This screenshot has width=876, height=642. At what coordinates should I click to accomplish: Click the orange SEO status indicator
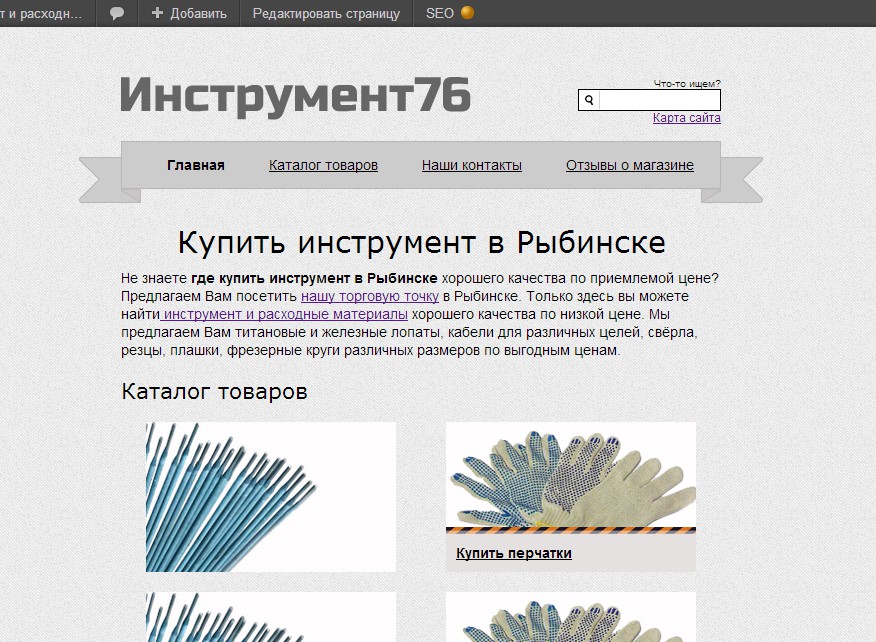pos(467,13)
